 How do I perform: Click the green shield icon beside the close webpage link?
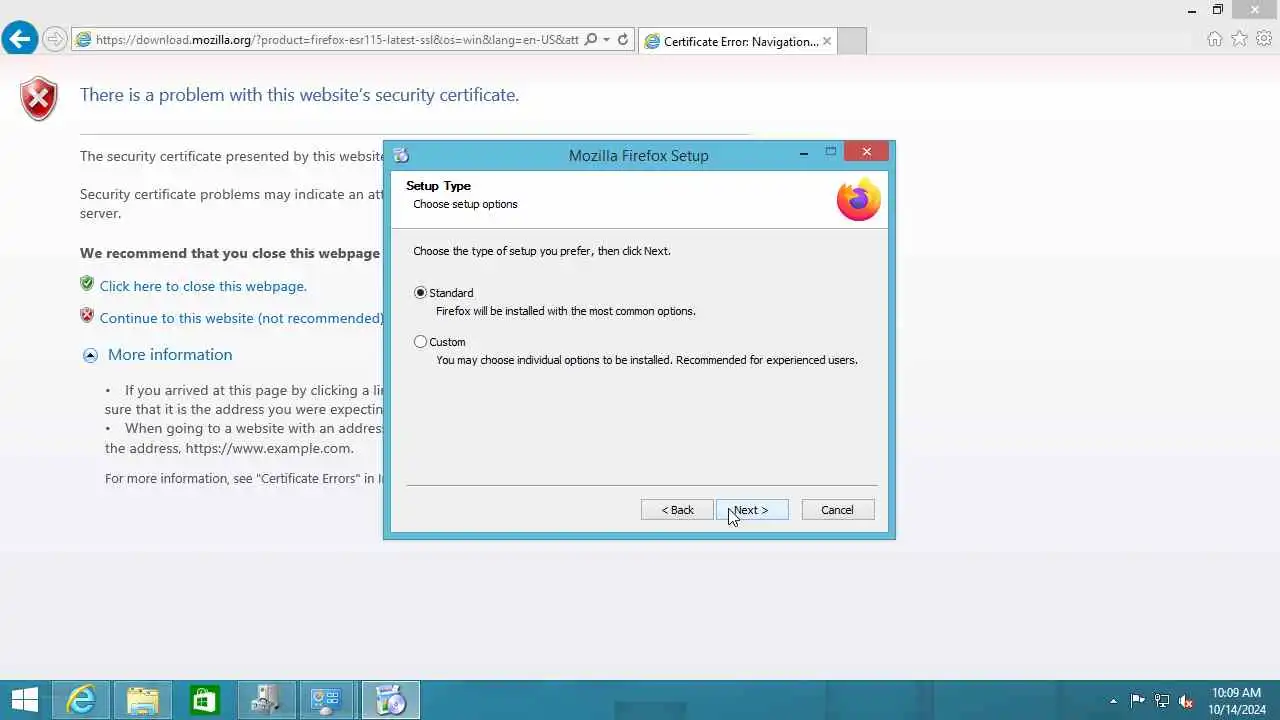(x=87, y=284)
